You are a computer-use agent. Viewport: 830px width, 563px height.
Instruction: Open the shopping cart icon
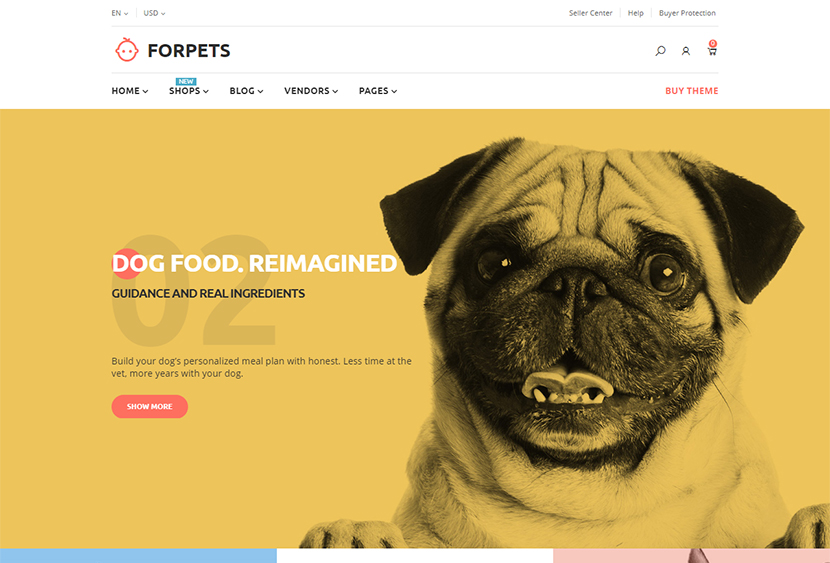click(712, 51)
